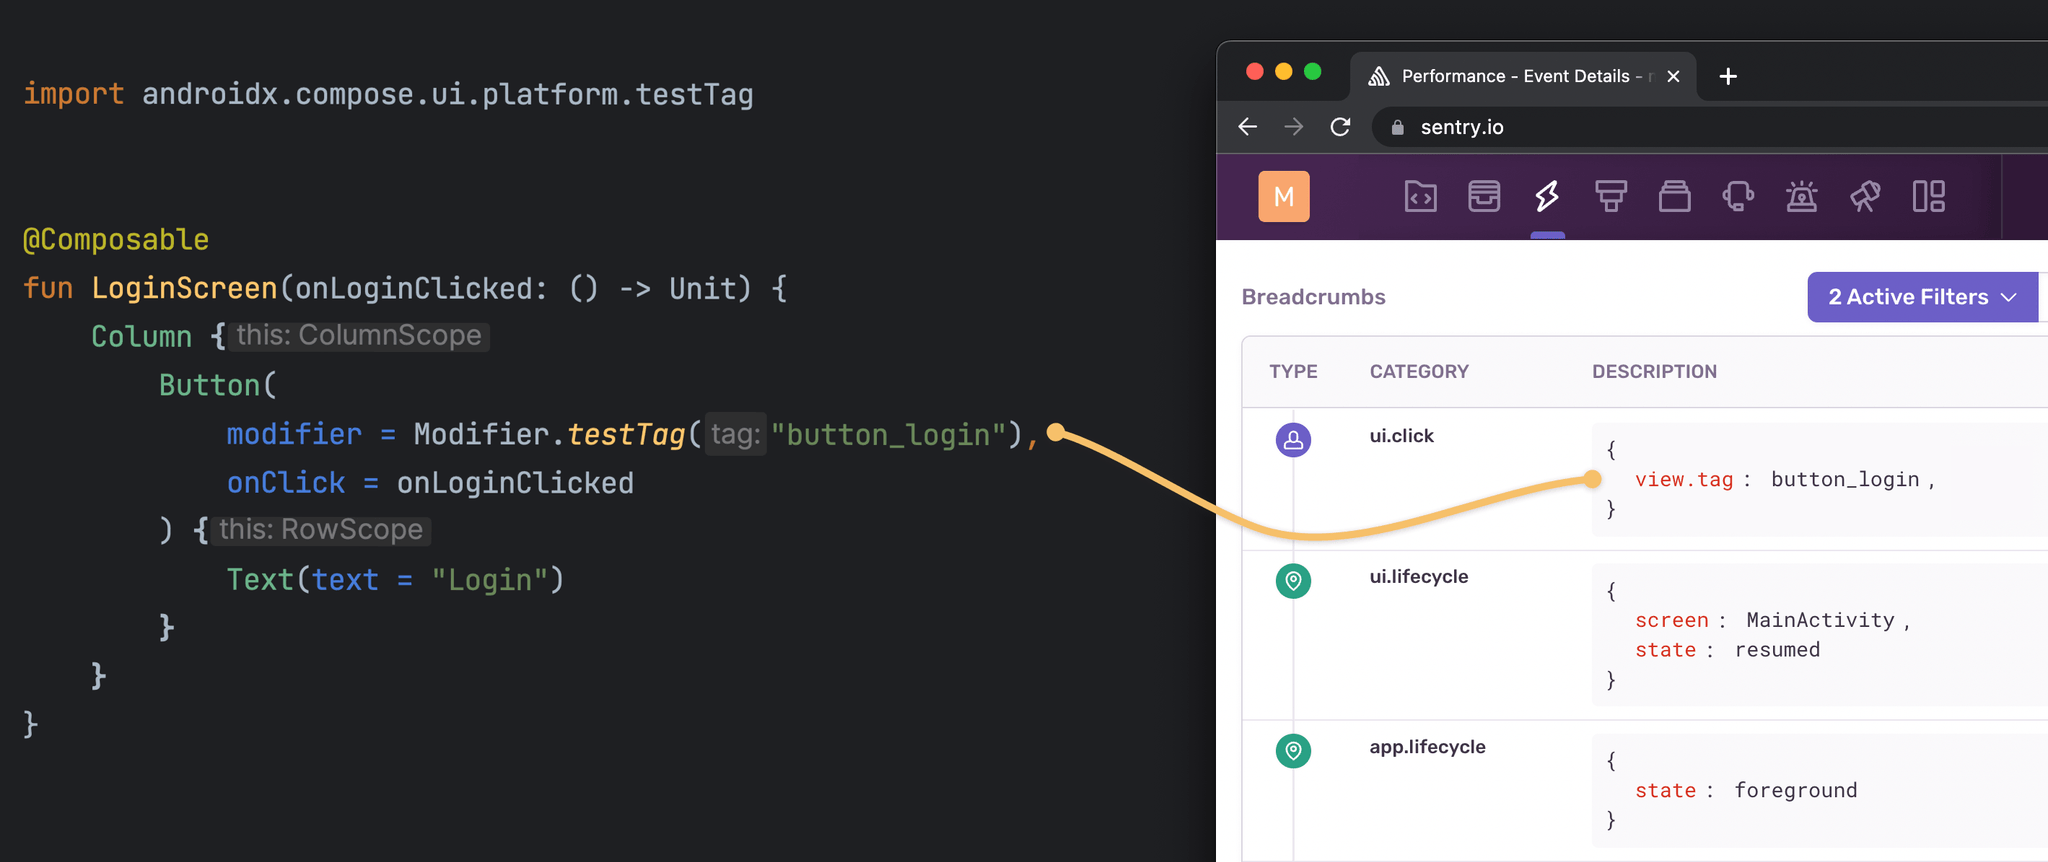Reload the sentry.io page
Image resolution: width=2048 pixels, height=862 pixels.
tap(1341, 127)
